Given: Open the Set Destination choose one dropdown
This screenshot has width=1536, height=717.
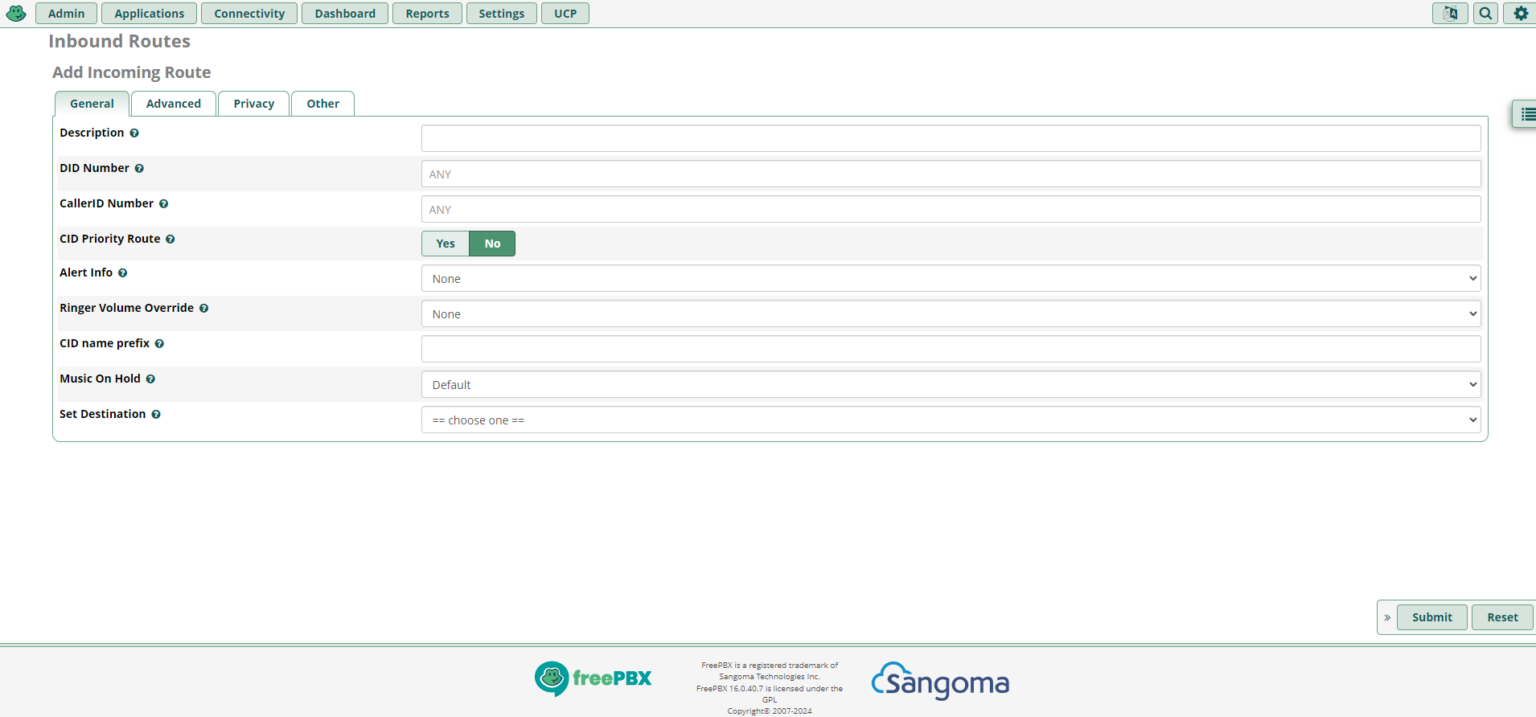Looking at the screenshot, I should (950, 419).
